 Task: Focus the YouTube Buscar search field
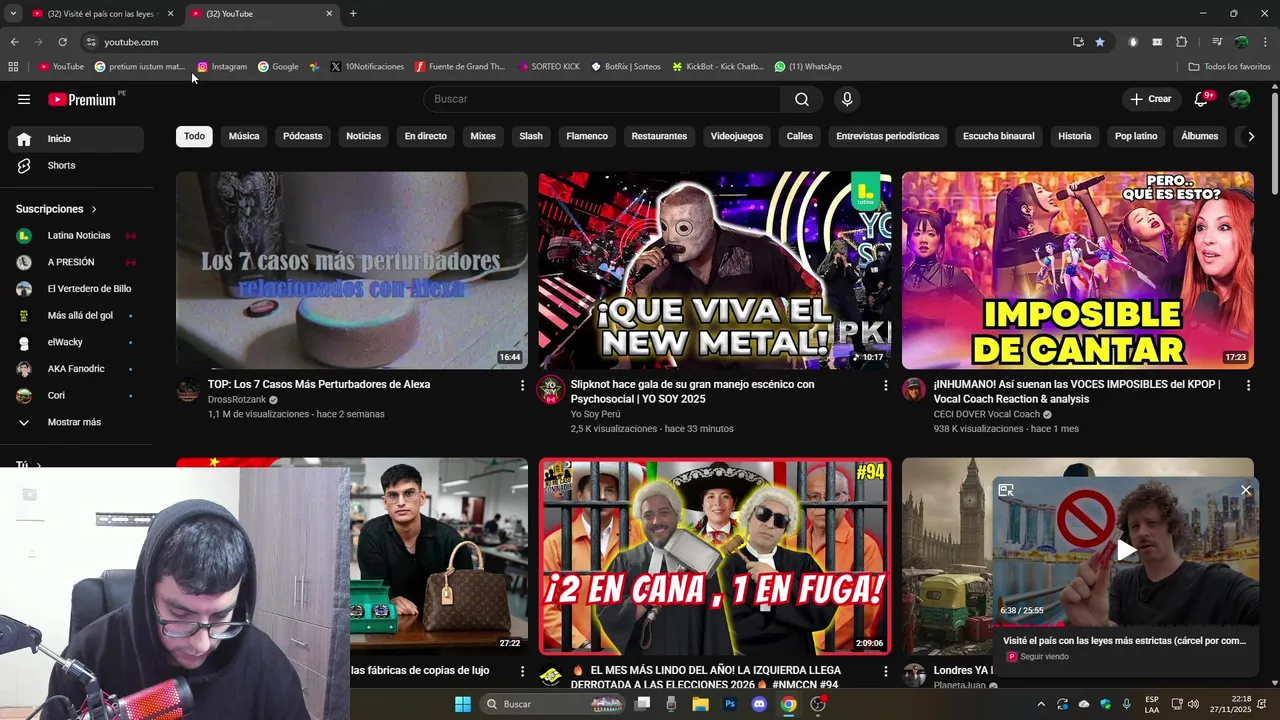(x=602, y=99)
